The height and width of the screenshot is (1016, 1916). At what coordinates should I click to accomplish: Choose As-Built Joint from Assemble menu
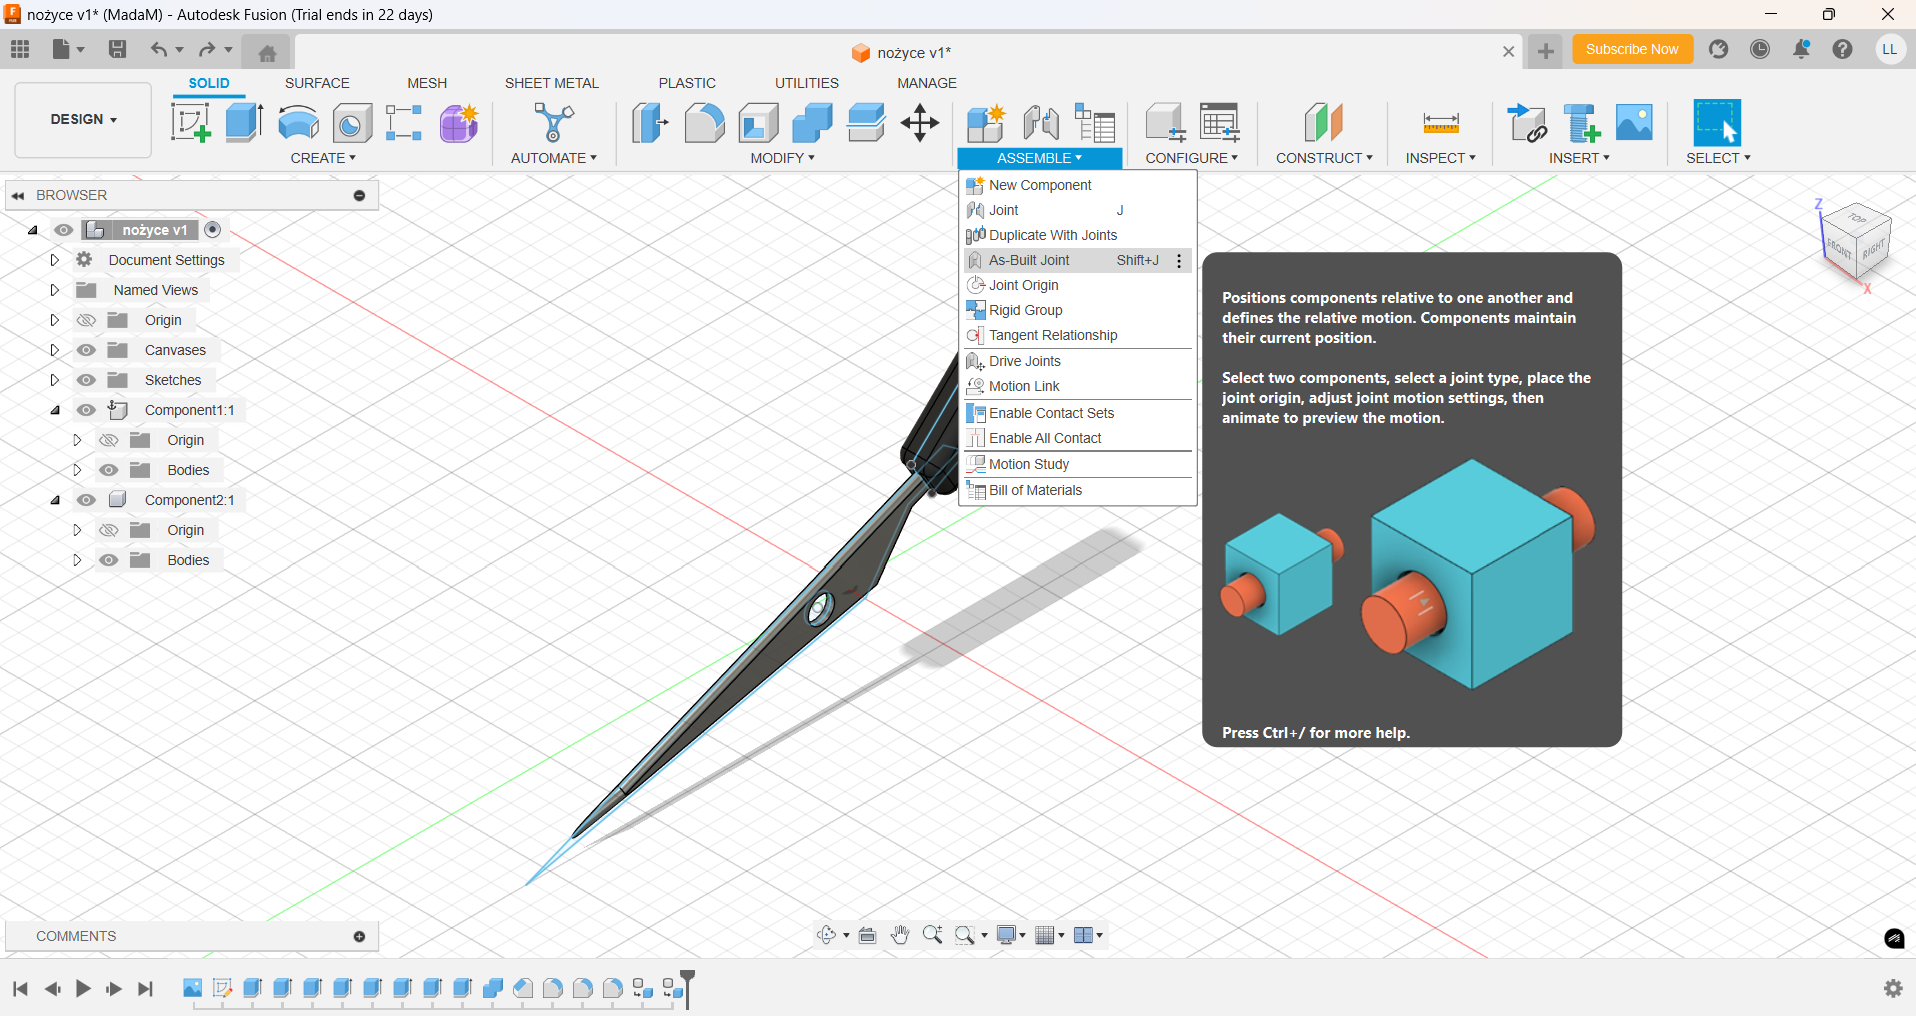point(1077,260)
